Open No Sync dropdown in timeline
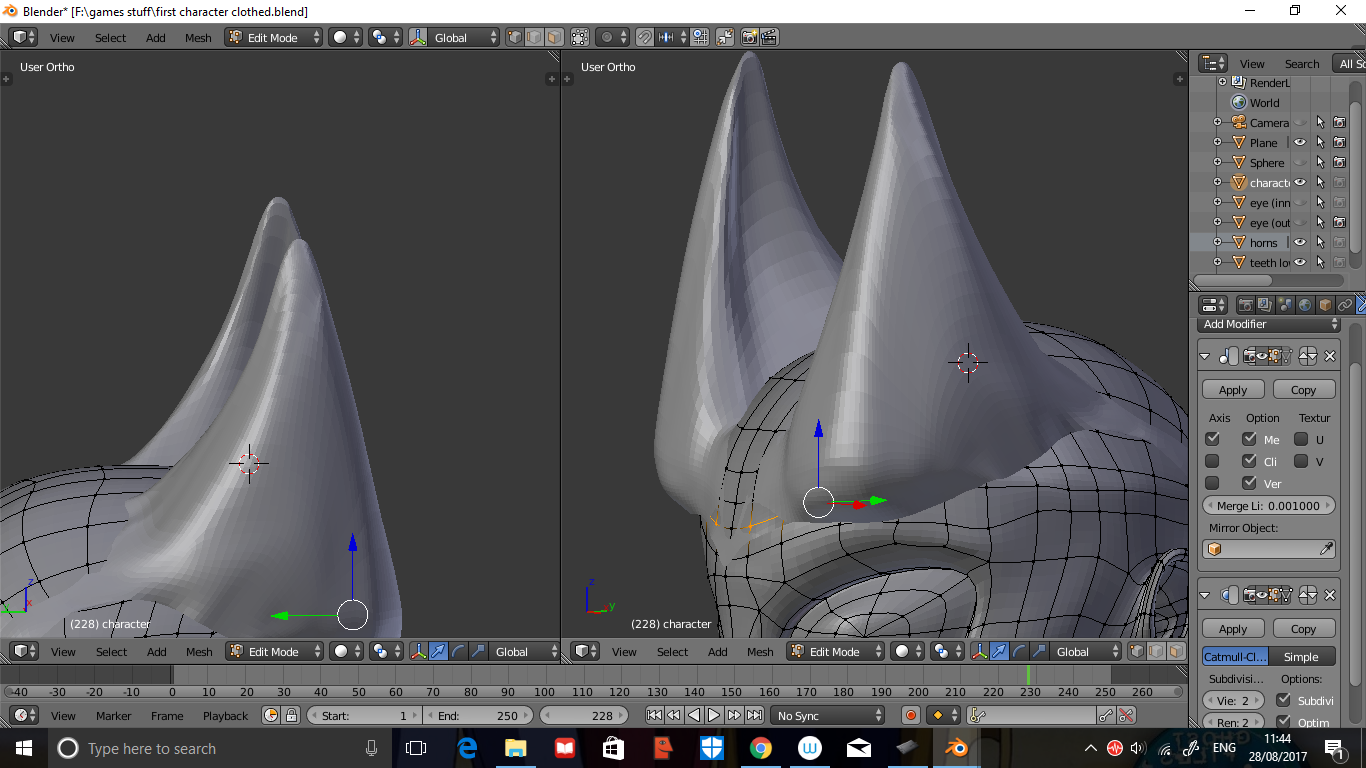The height and width of the screenshot is (768, 1366). [x=829, y=715]
